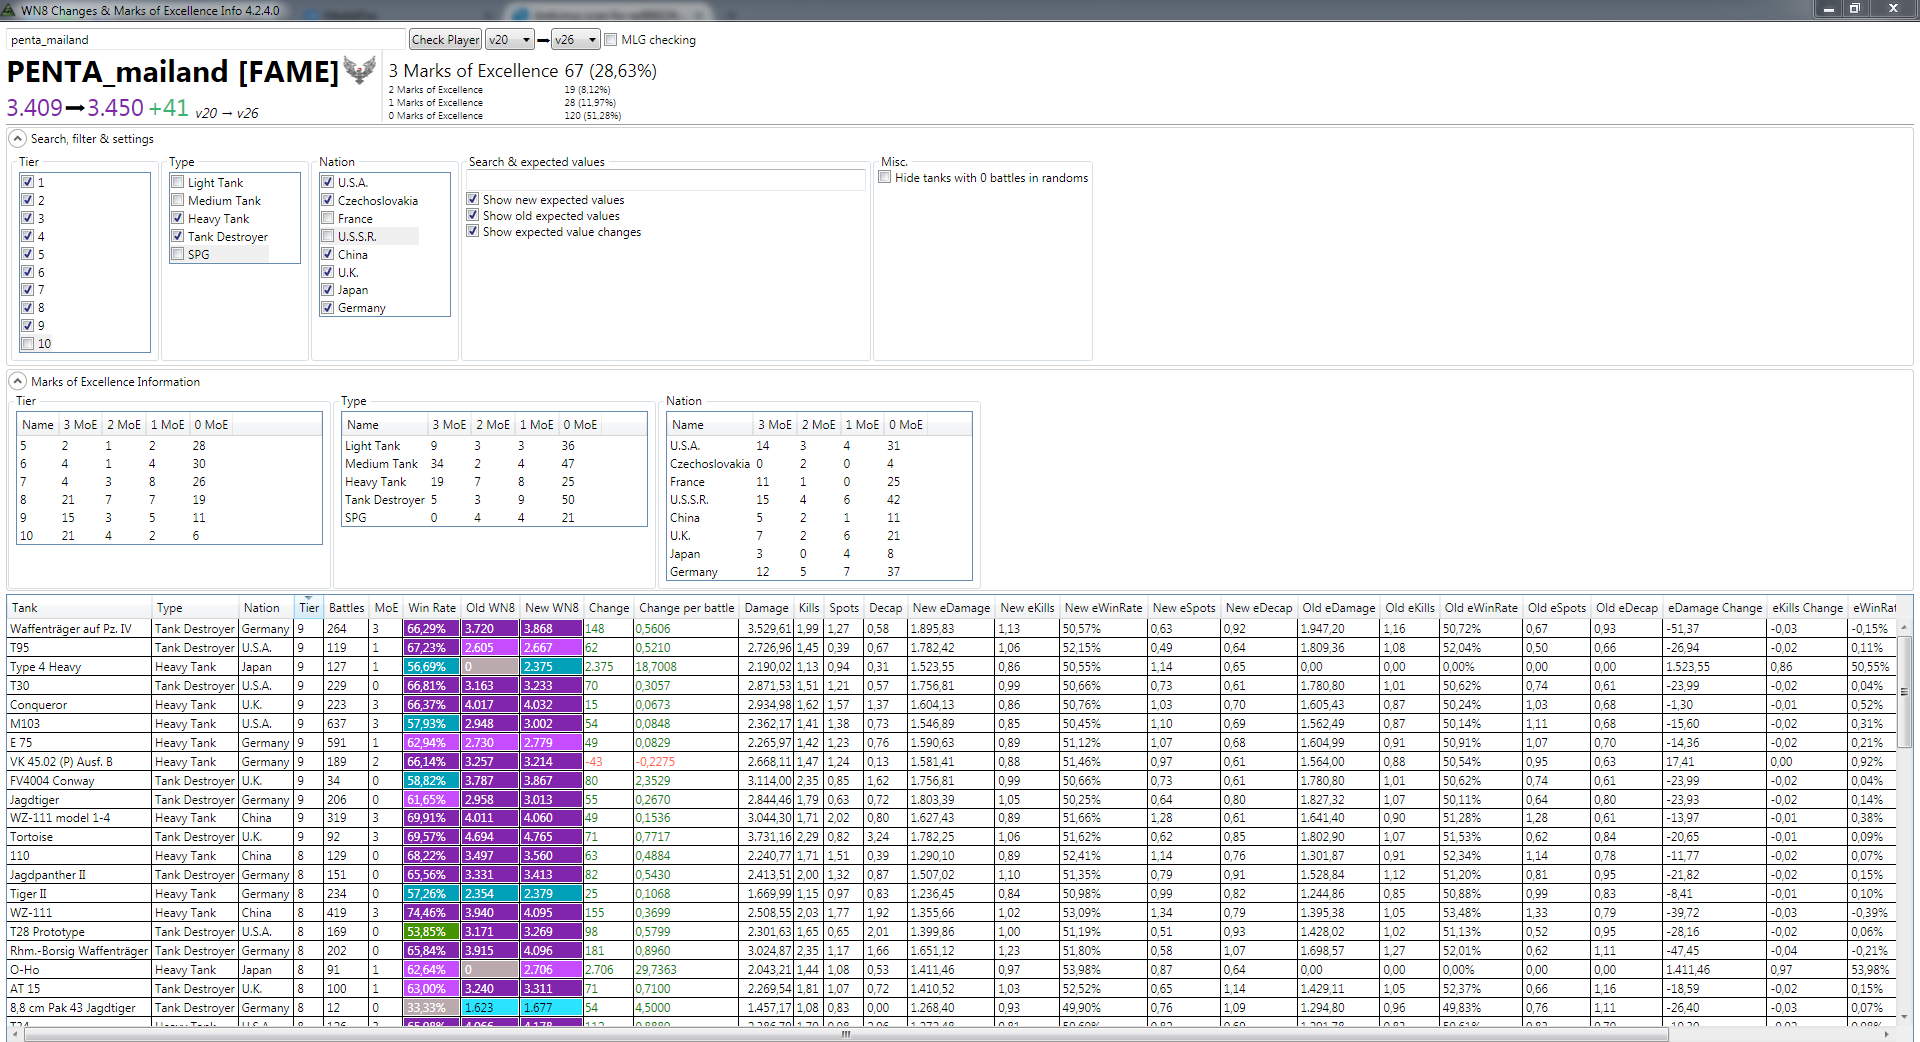Viewport: 1920px width, 1042px height.
Task: Restore the window using title bar button
Action: [1854, 9]
